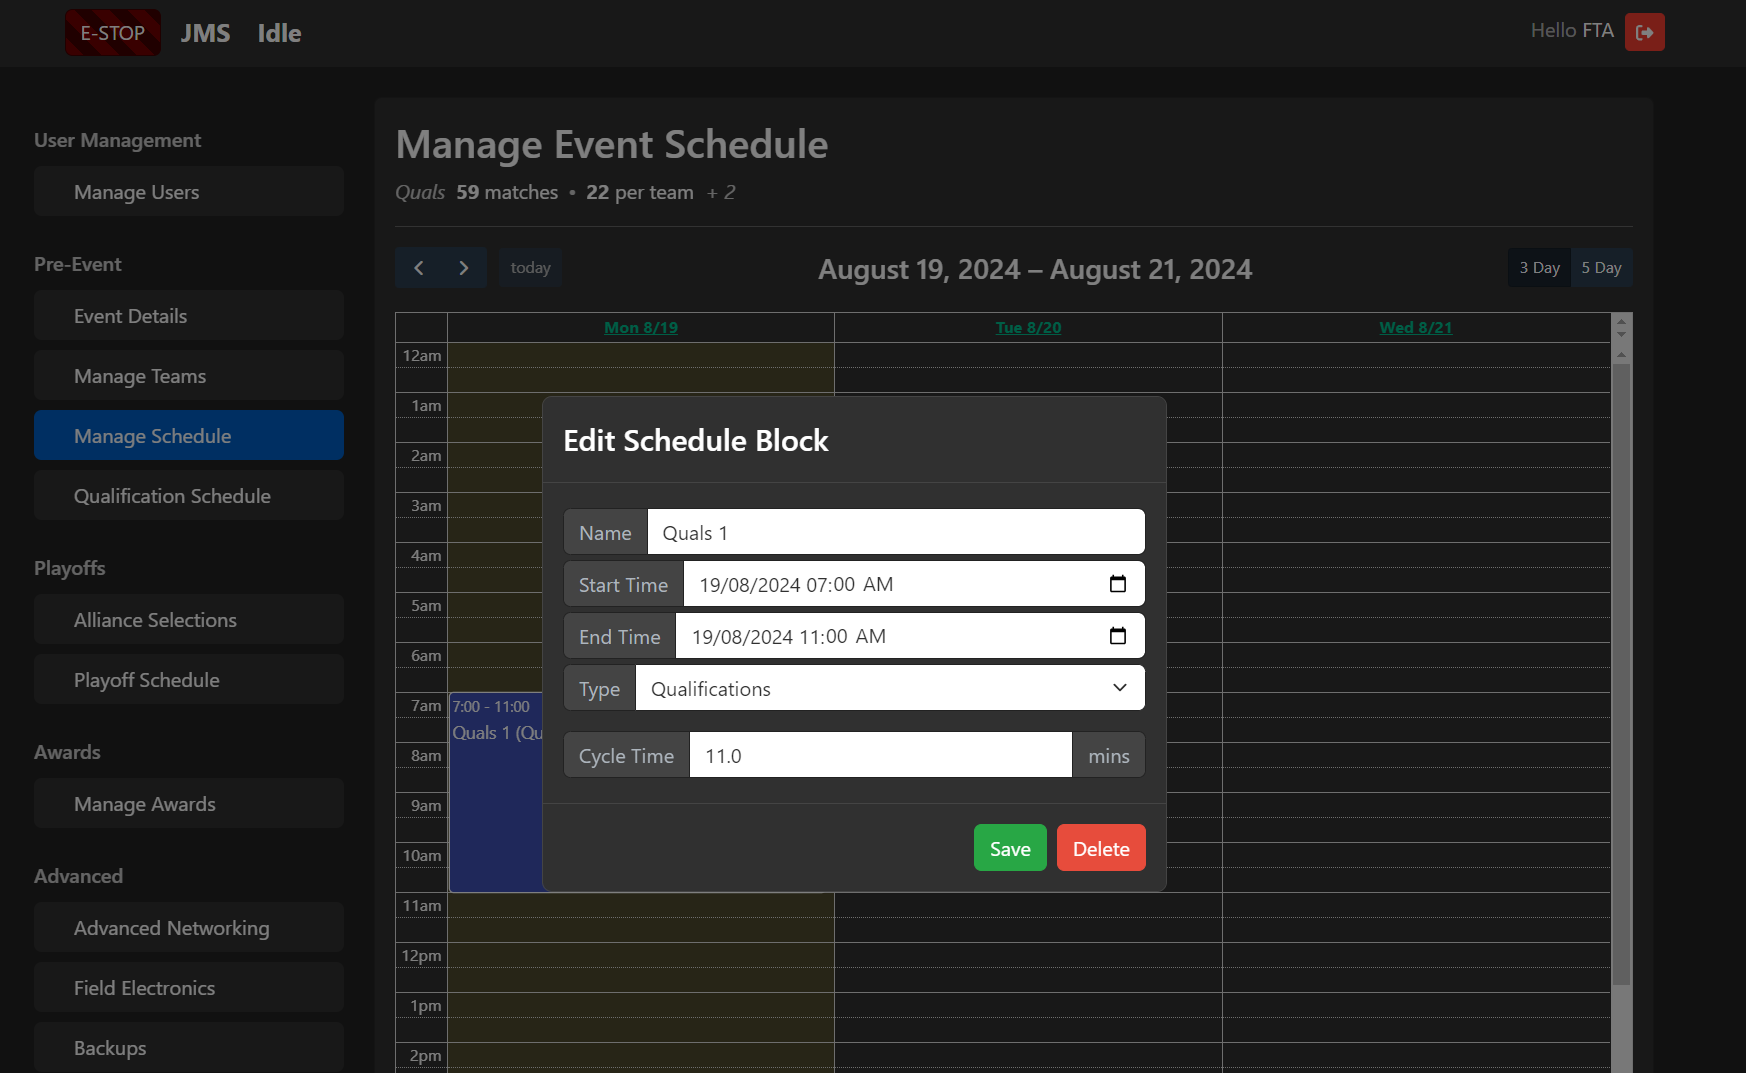Click the logout icon next to Hello FTA
Viewport: 1746px width, 1073px height.
coord(1644,32)
